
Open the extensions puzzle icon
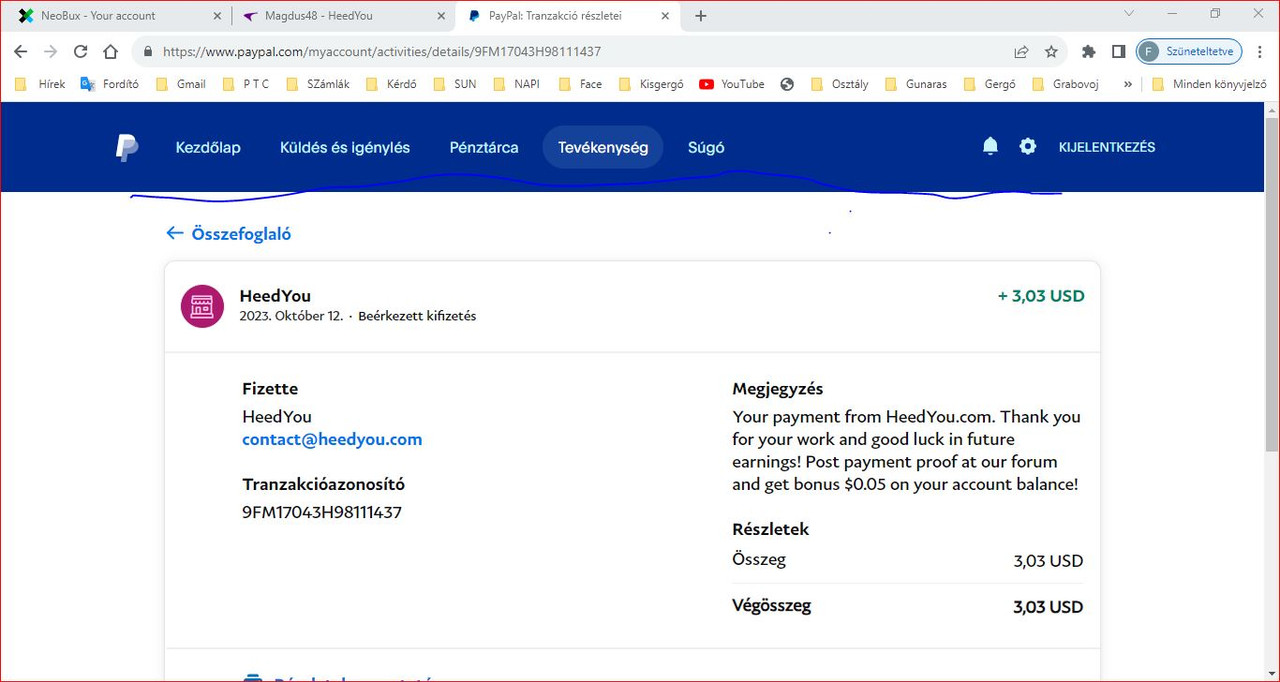pos(1089,51)
